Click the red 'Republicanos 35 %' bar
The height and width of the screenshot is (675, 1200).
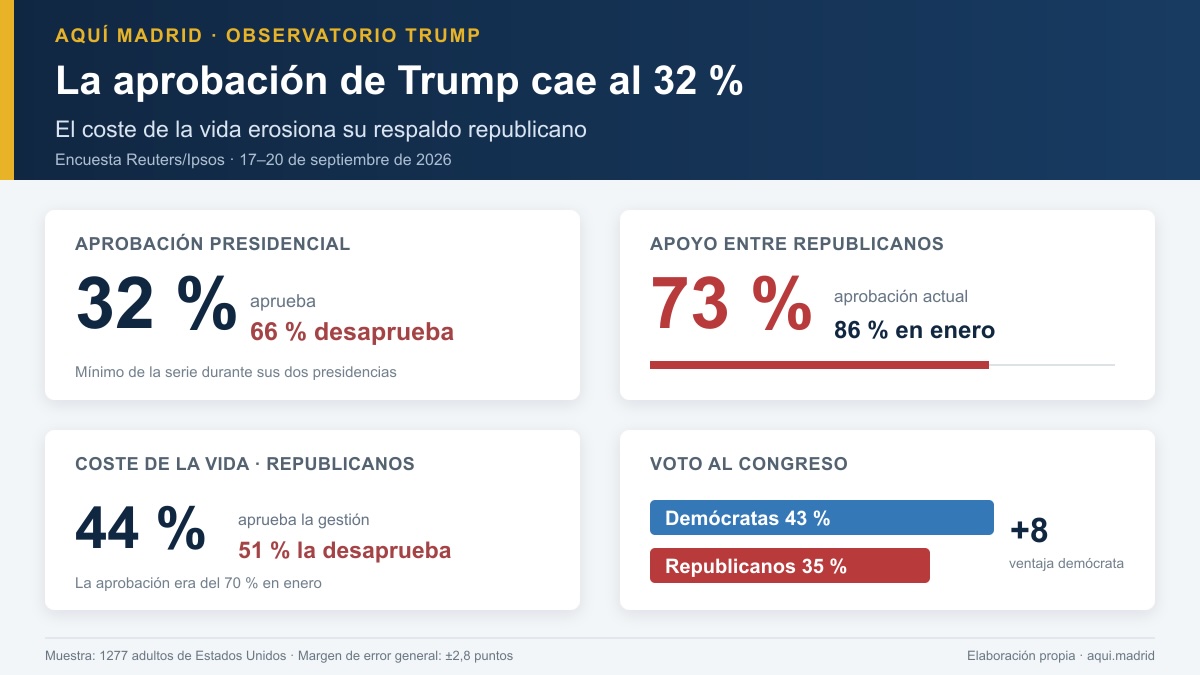[x=790, y=565]
